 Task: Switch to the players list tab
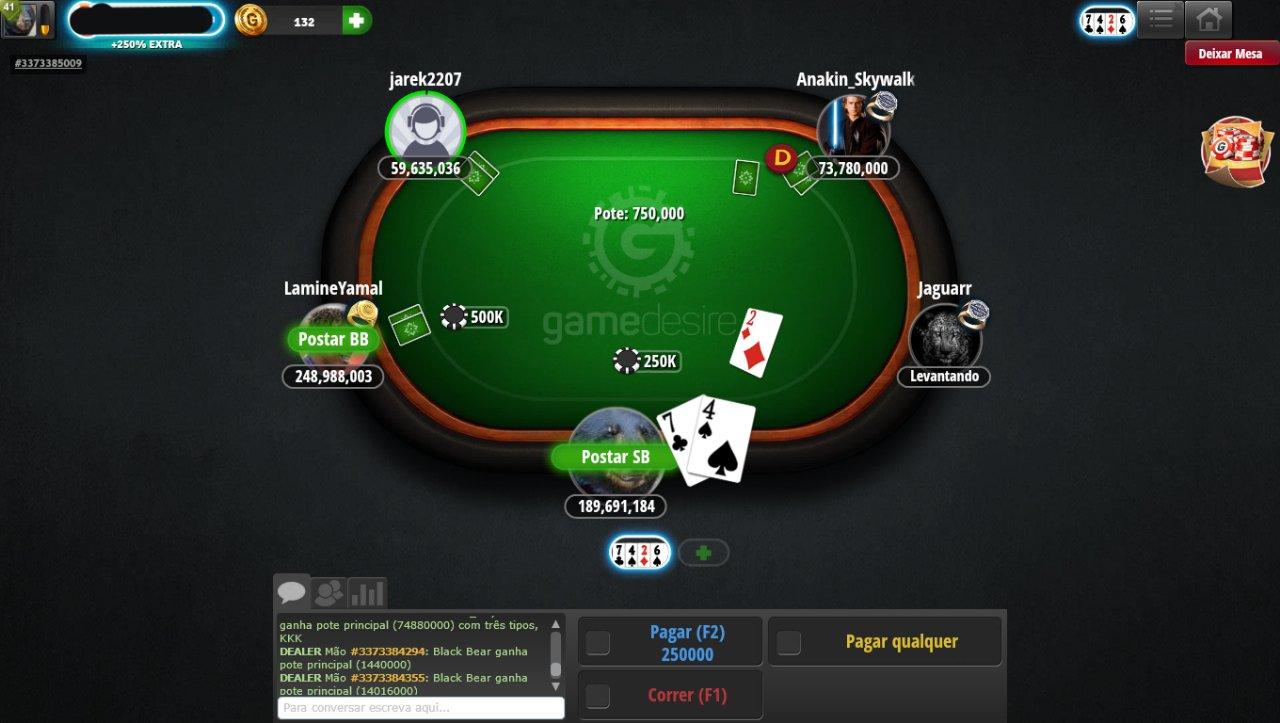pyautogui.click(x=328, y=593)
